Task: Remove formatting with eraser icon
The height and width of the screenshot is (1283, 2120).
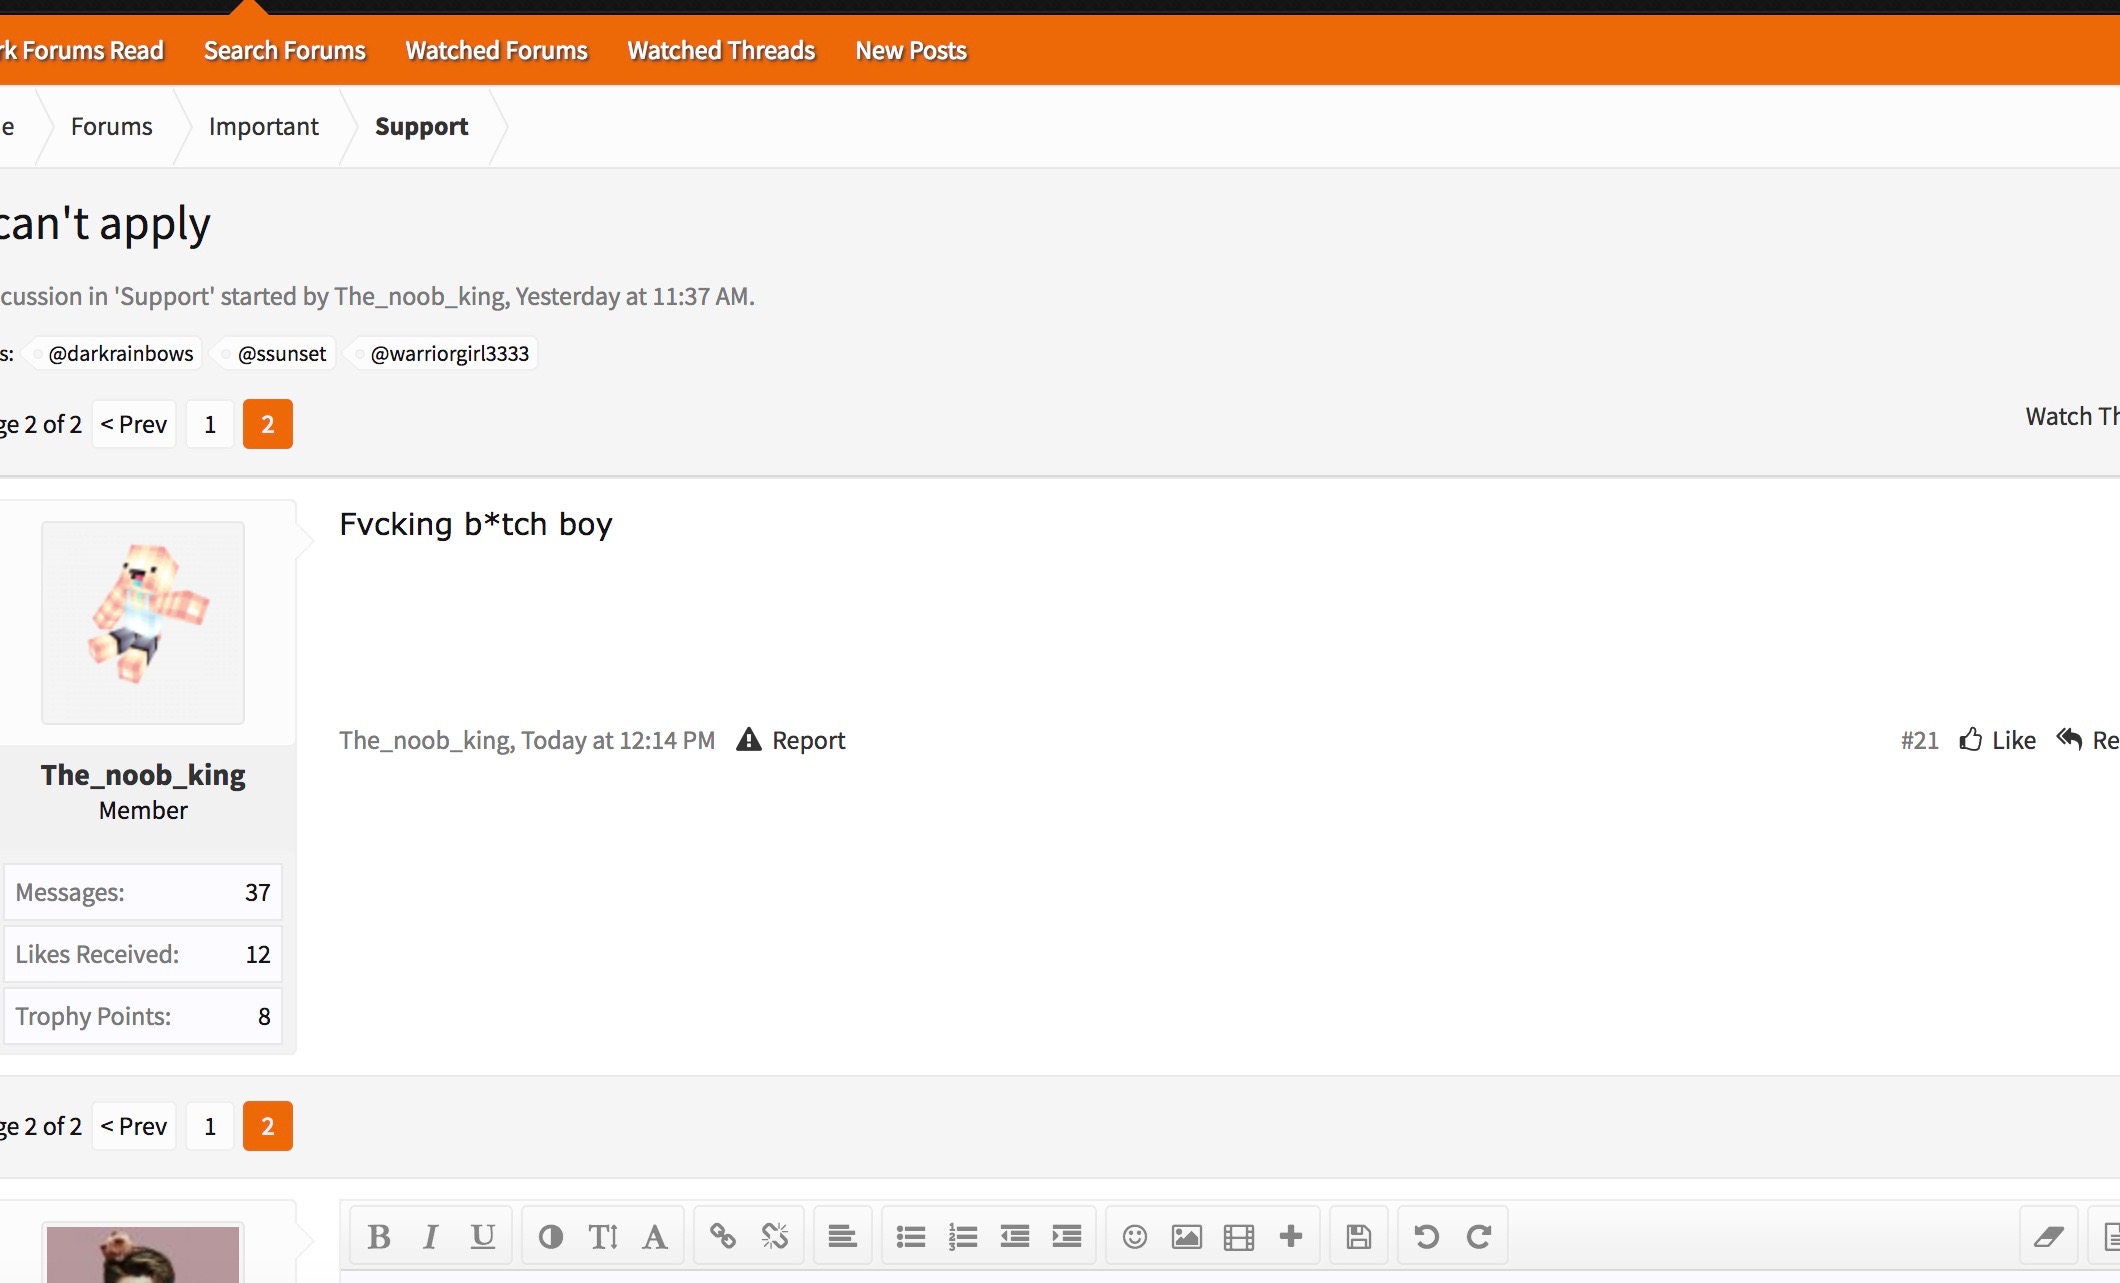Action: (x=2049, y=1237)
